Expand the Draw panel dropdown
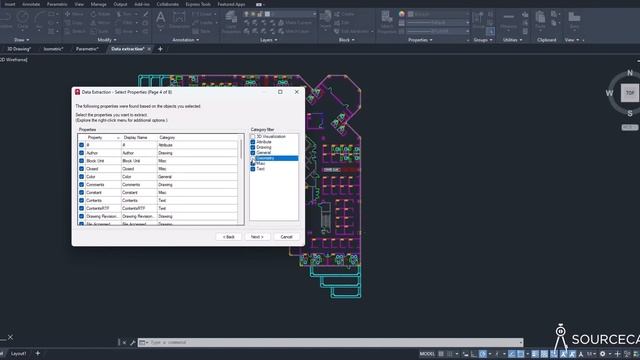 coord(22,40)
